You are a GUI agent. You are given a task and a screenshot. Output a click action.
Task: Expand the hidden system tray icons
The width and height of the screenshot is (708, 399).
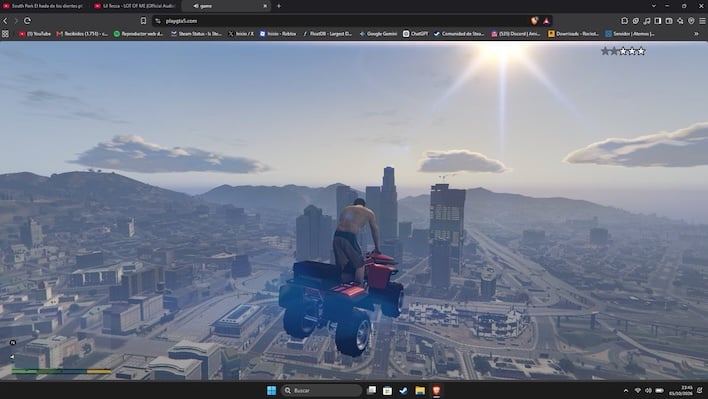click(626, 391)
